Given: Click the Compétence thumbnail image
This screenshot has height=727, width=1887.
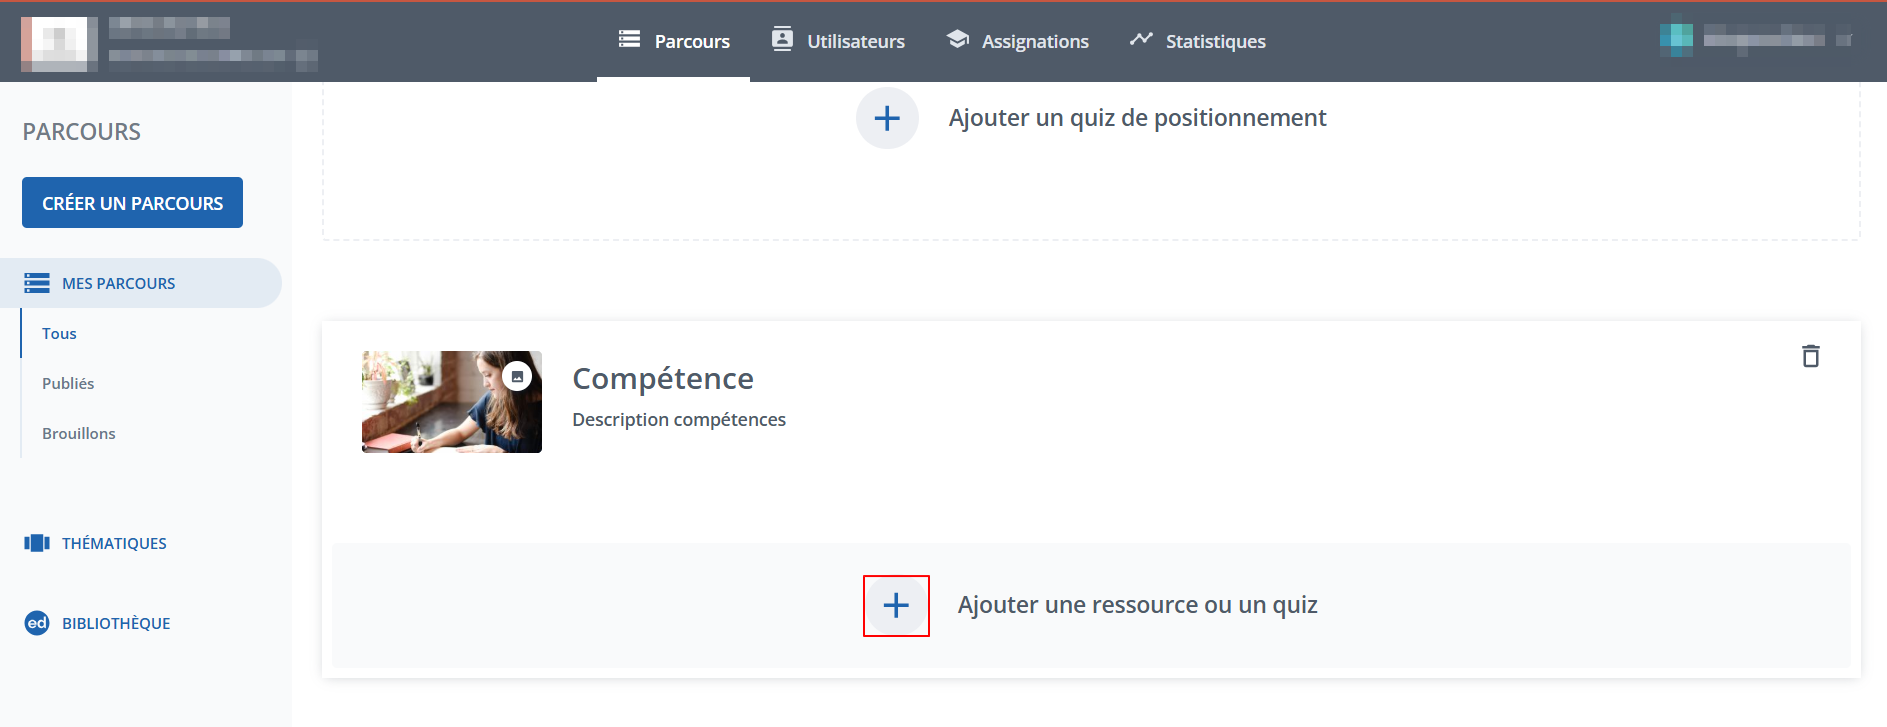Looking at the screenshot, I should (x=452, y=402).
